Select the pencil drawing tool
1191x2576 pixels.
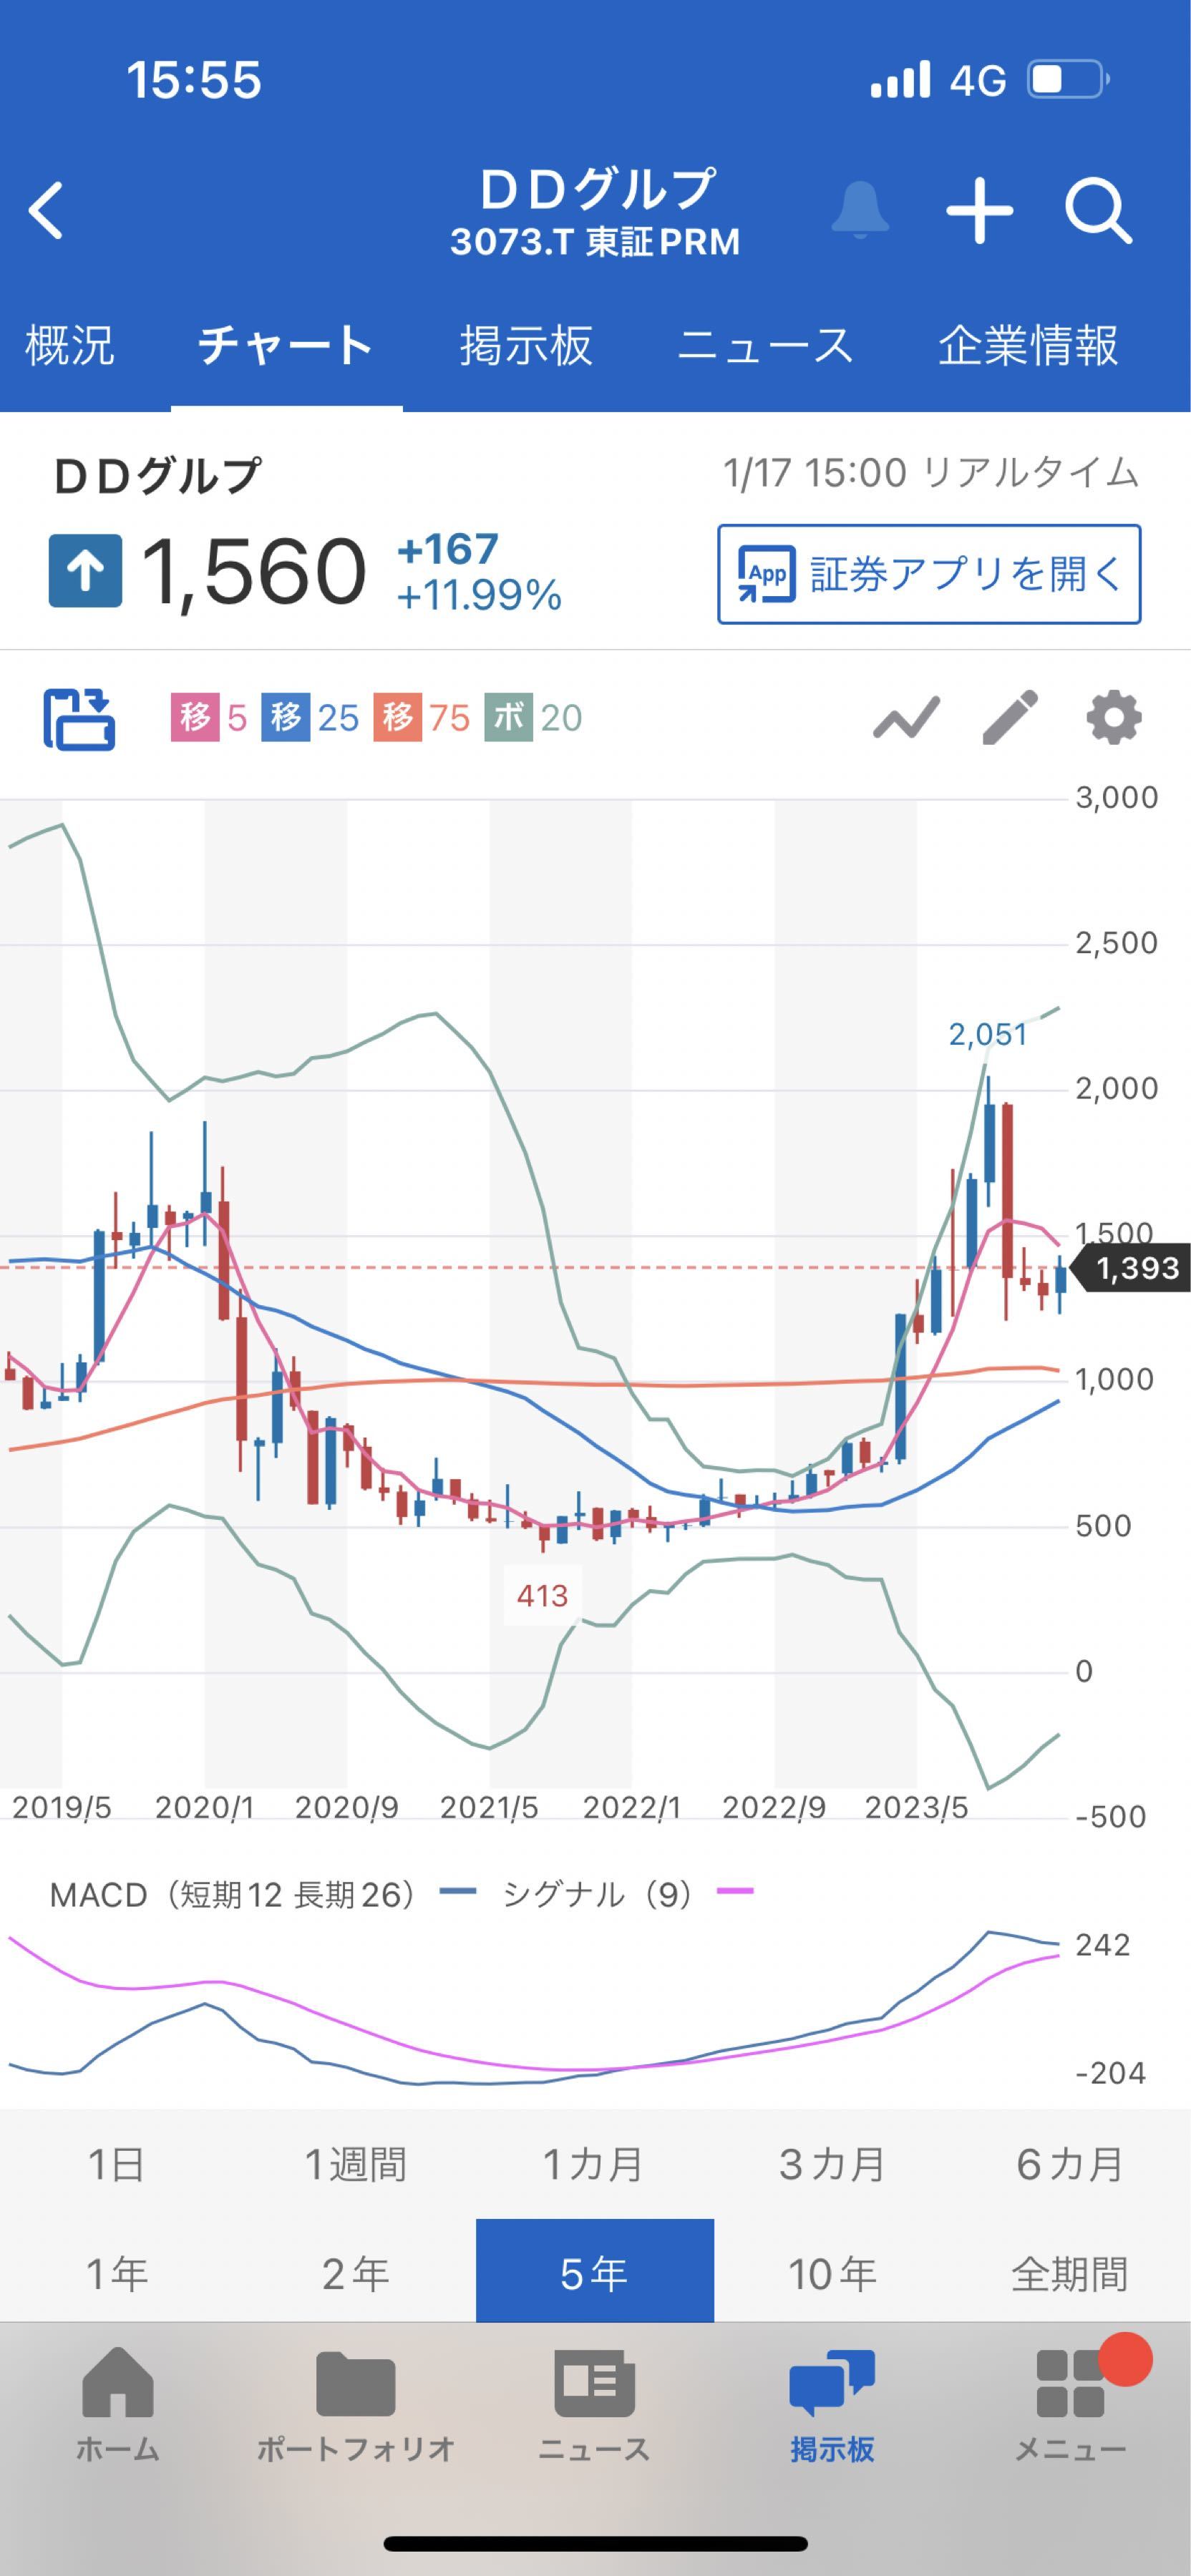[x=1010, y=718]
